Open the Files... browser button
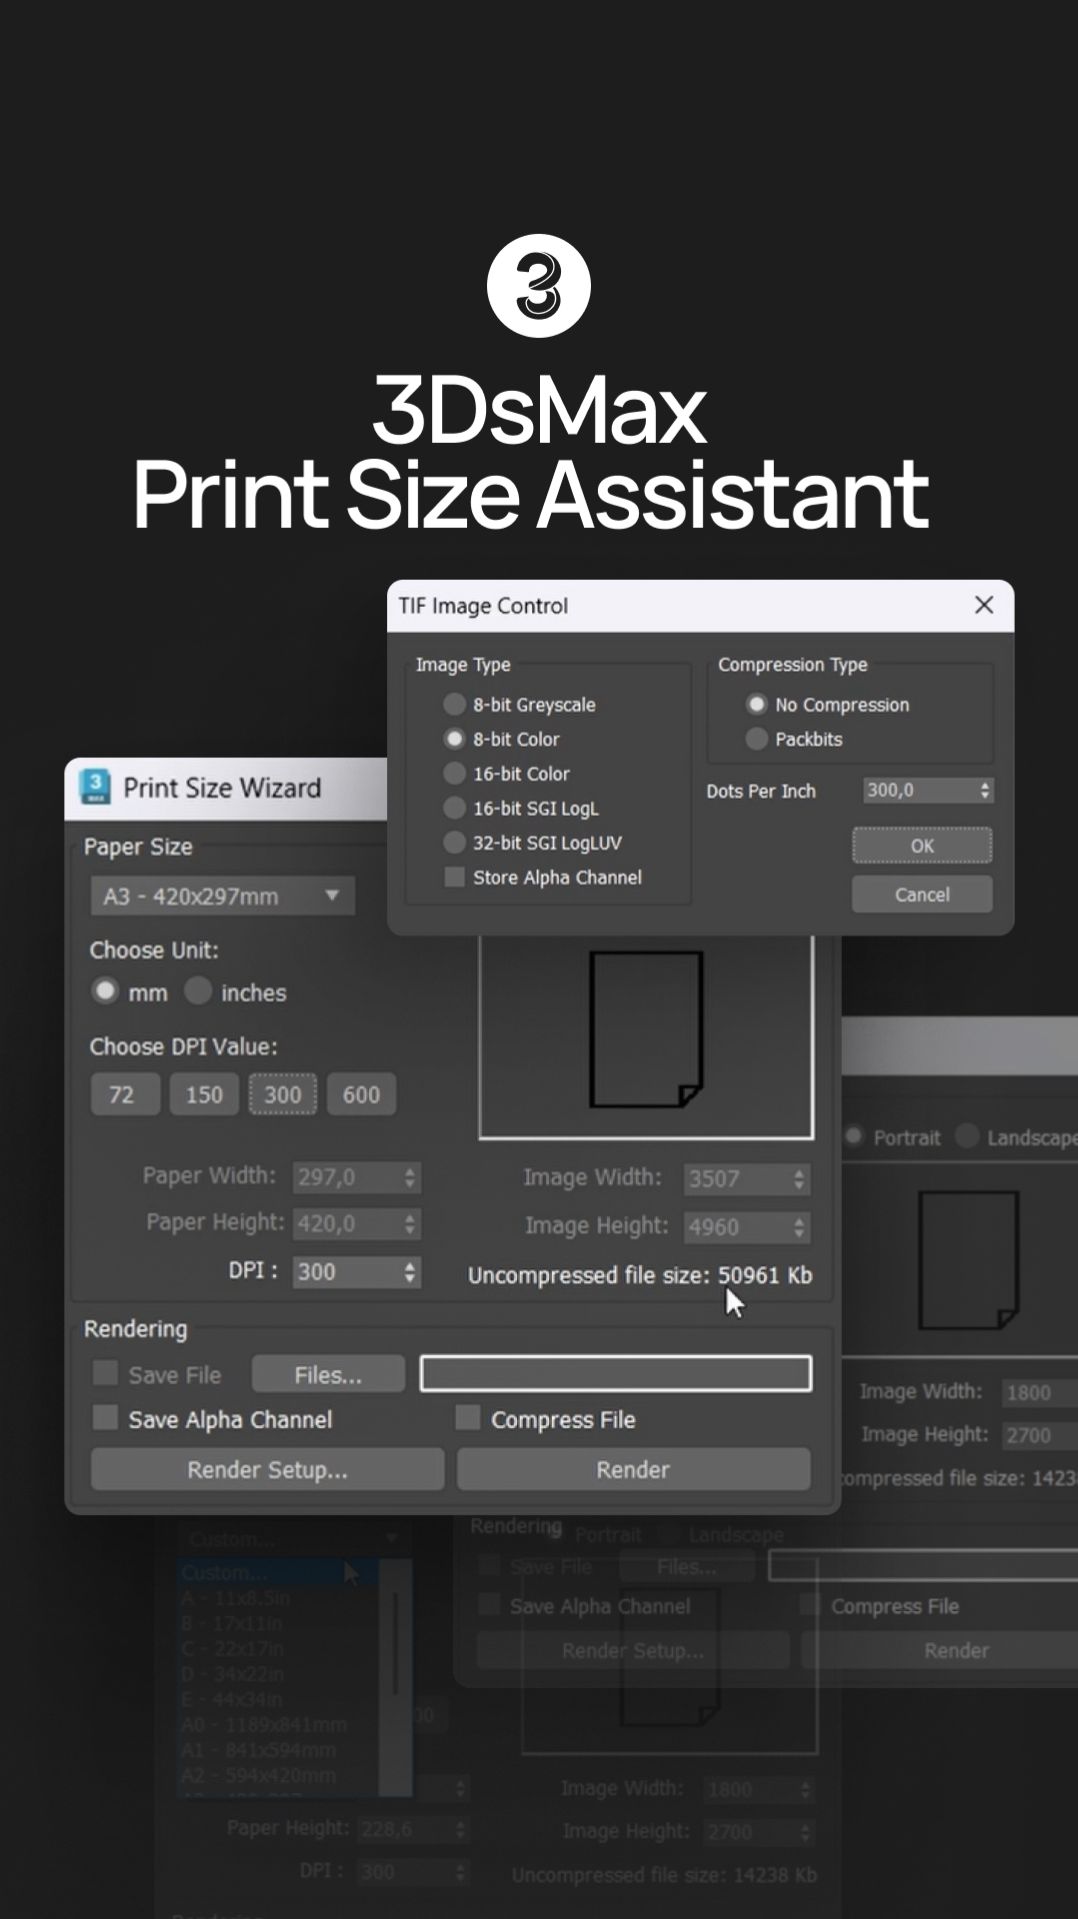The image size is (1078, 1919). point(328,1375)
